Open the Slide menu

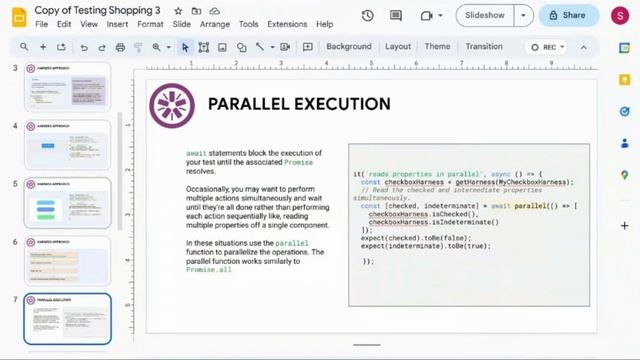click(x=182, y=24)
